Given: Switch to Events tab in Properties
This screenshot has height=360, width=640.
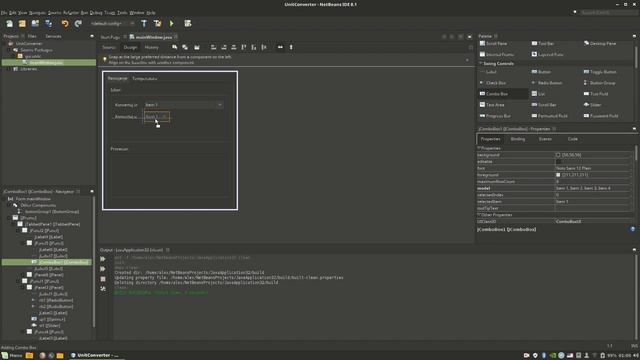Looking at the screenshot, I should click(x=545, y=139).
